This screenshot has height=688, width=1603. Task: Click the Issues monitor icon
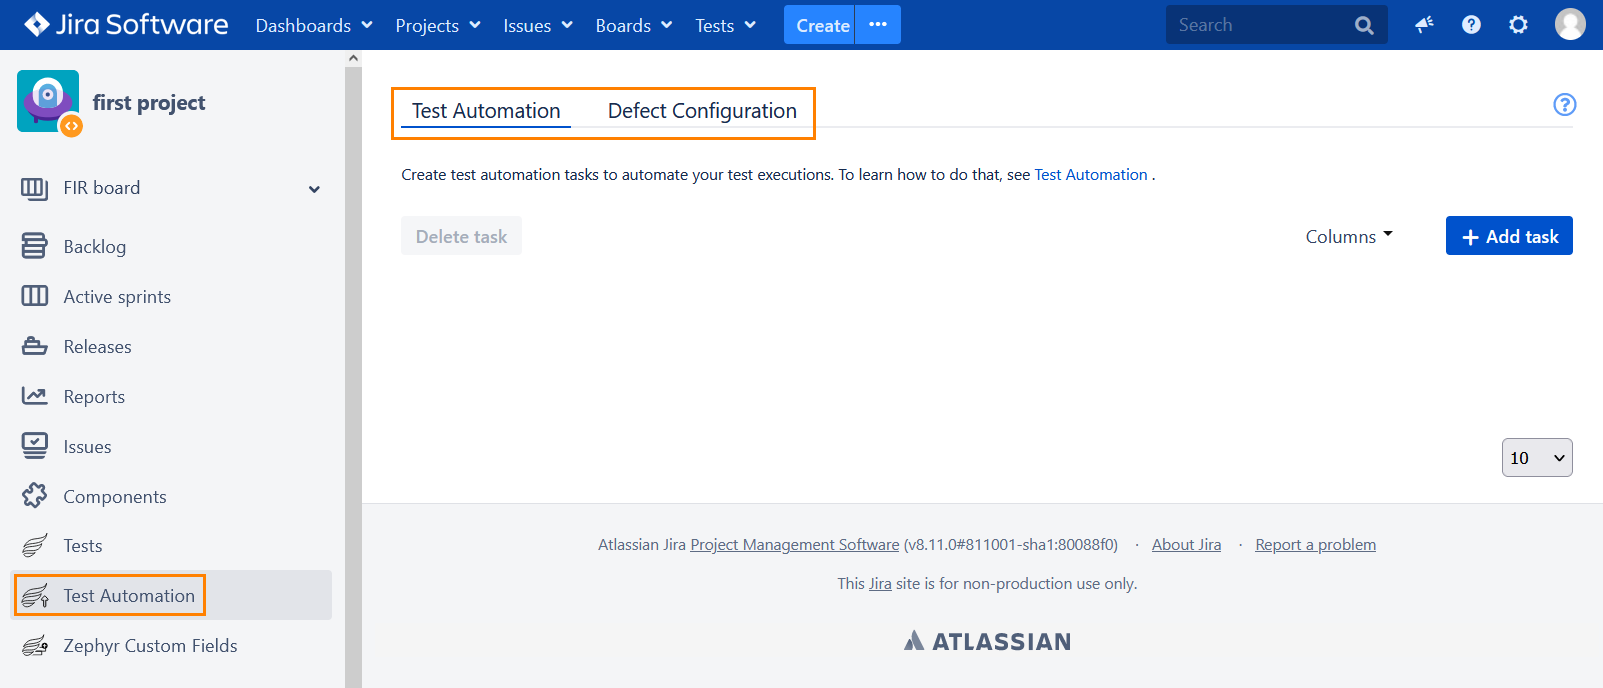34,446
